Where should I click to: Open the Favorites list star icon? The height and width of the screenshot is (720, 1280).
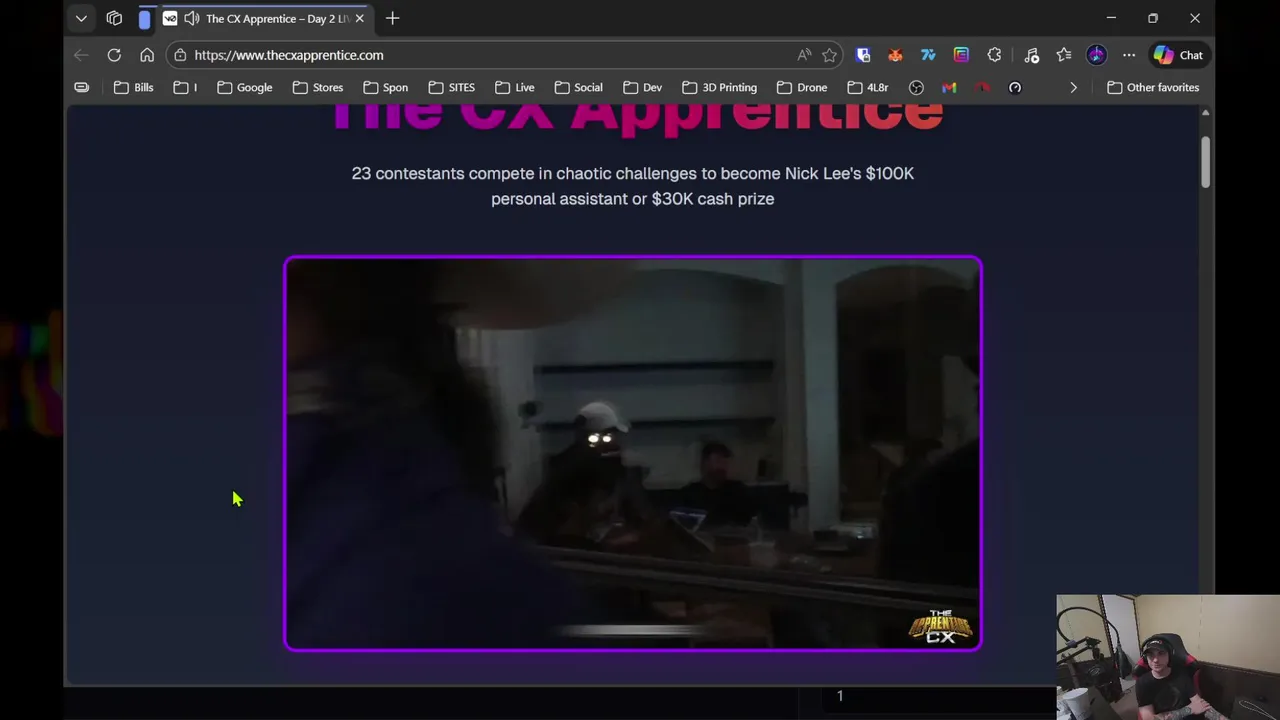pos(1064,55)
